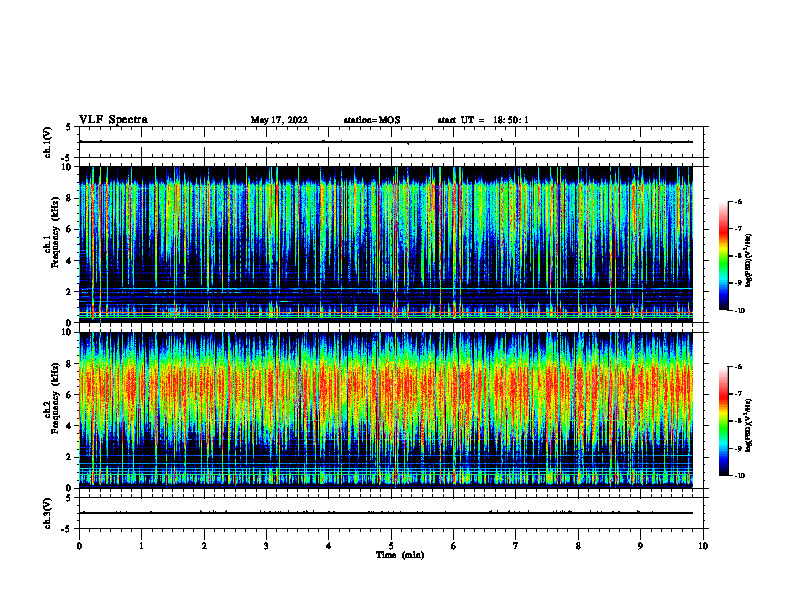The image size is (792, 612).
Task: Click the time axis tick label '10'
Action: pyautogui.click(x=703, y=546)
